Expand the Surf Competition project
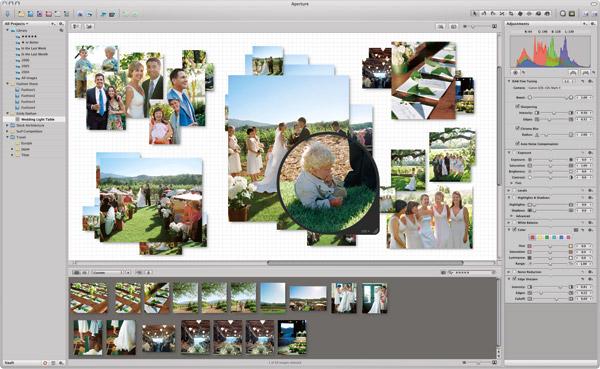The width and height of the screenshot is (600, 369). click(x=7, y=131)
